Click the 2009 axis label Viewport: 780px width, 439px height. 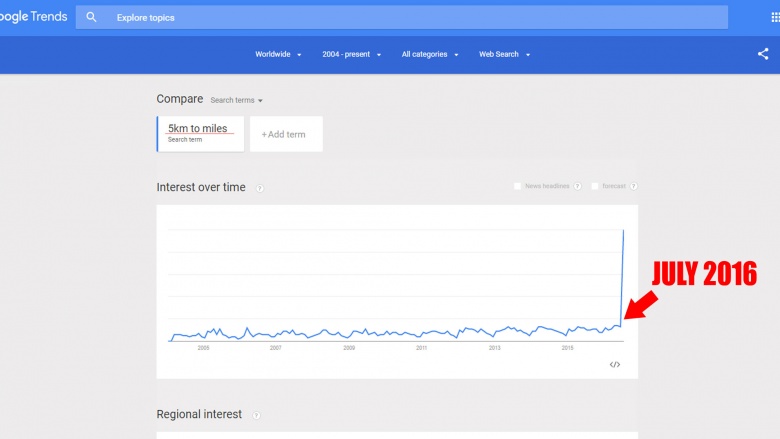click(349, 348)
